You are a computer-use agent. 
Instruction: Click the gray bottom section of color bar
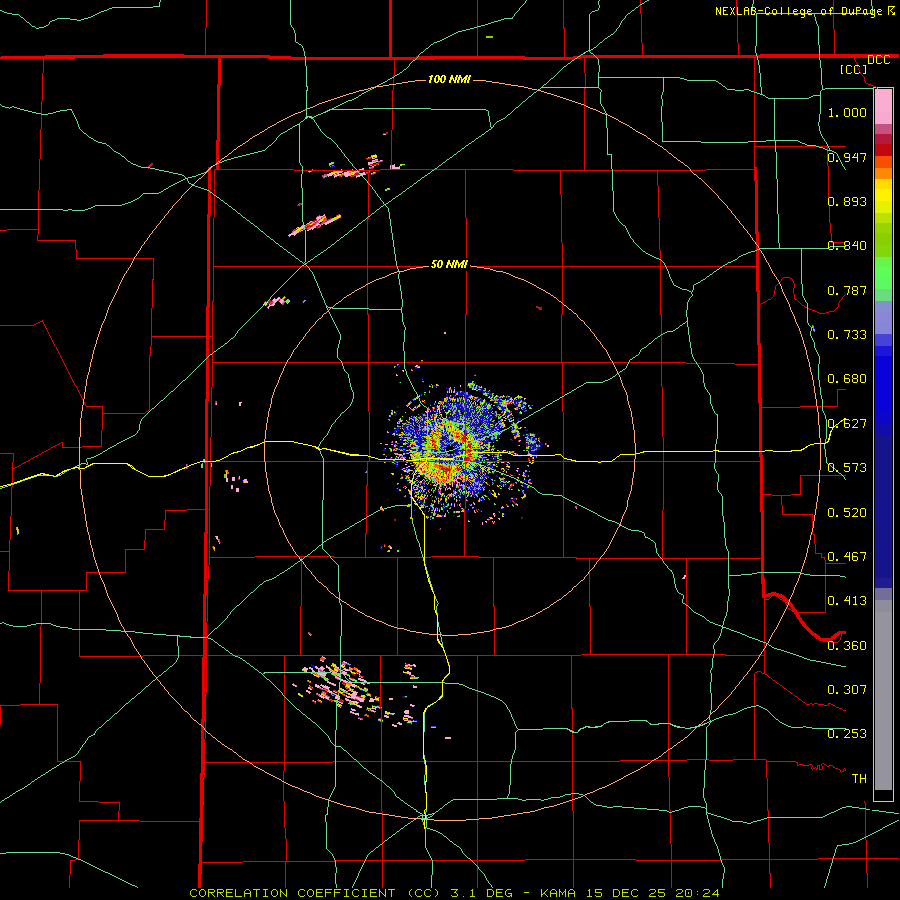tap(883, 695)
